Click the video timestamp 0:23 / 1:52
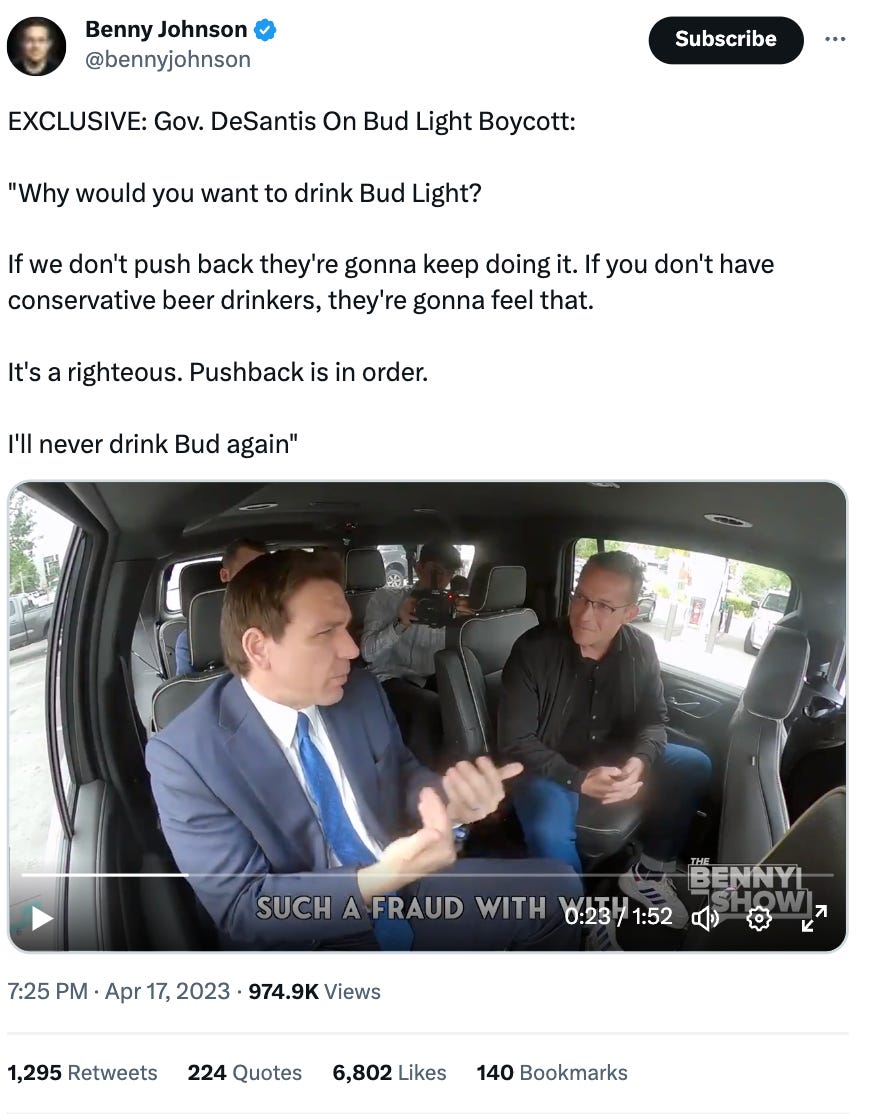870x1114 pixels. 619,916
